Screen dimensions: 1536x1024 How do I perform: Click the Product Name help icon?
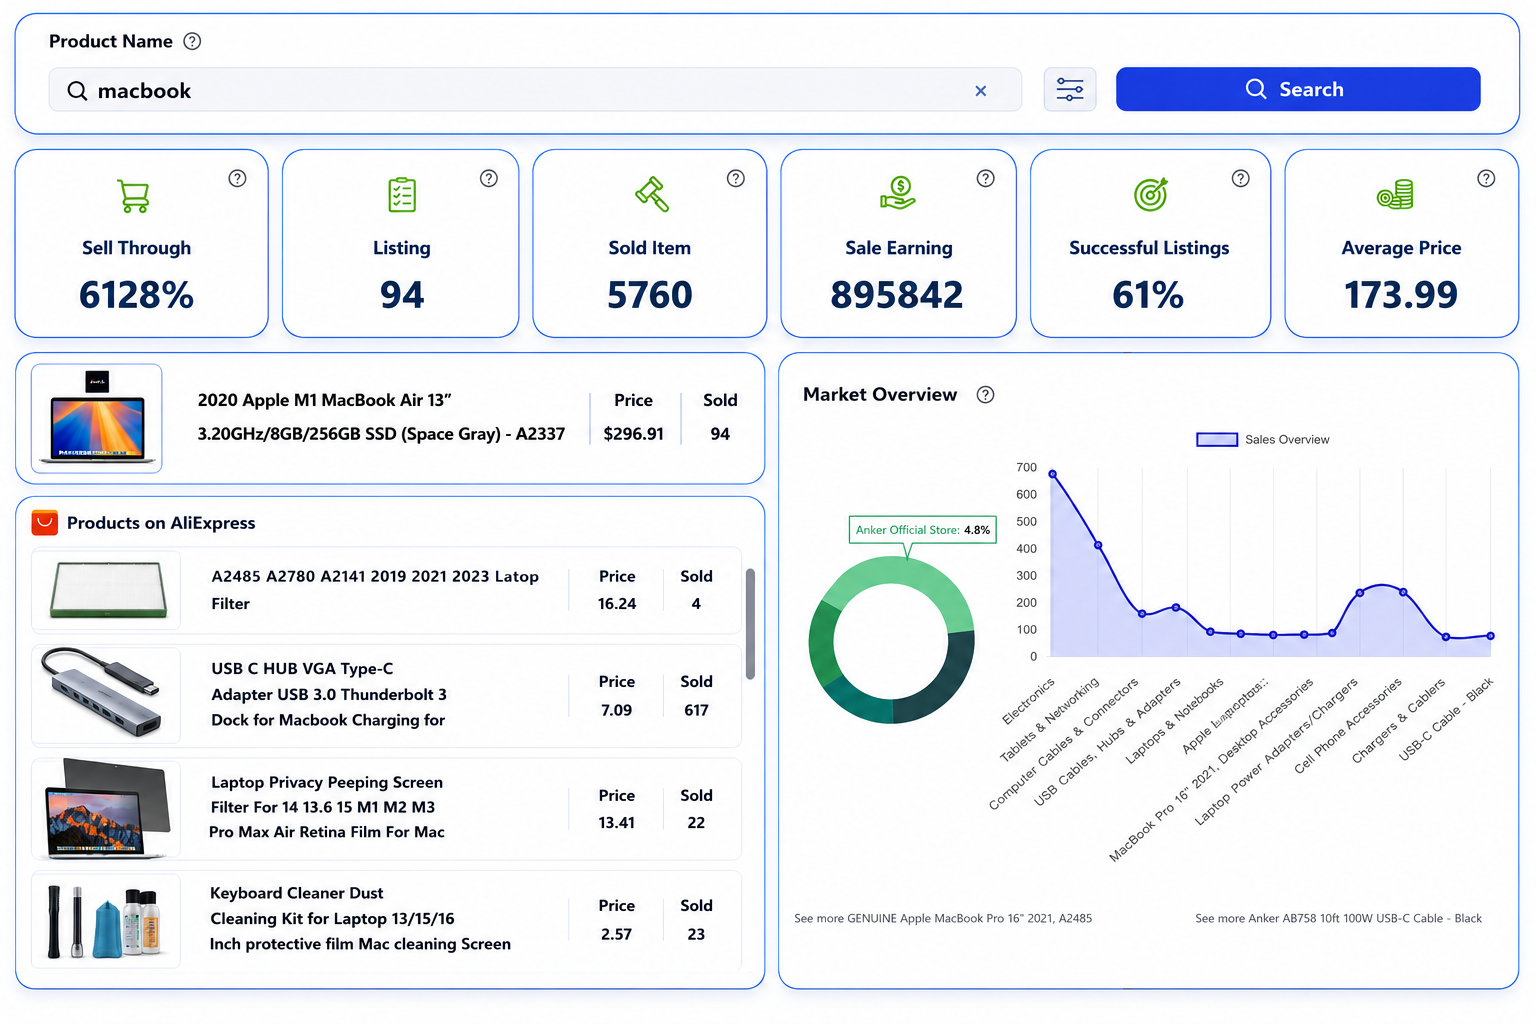(193, 41)
